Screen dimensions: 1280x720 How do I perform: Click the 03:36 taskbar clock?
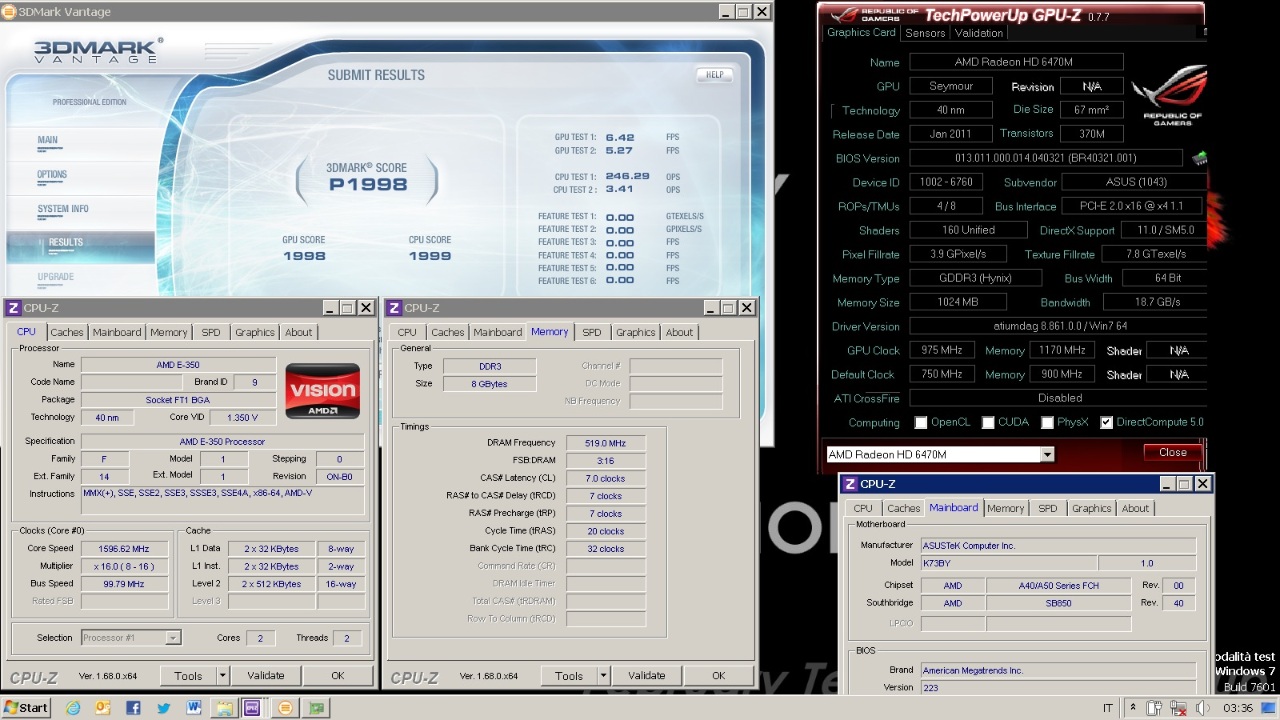[1238, 708]
